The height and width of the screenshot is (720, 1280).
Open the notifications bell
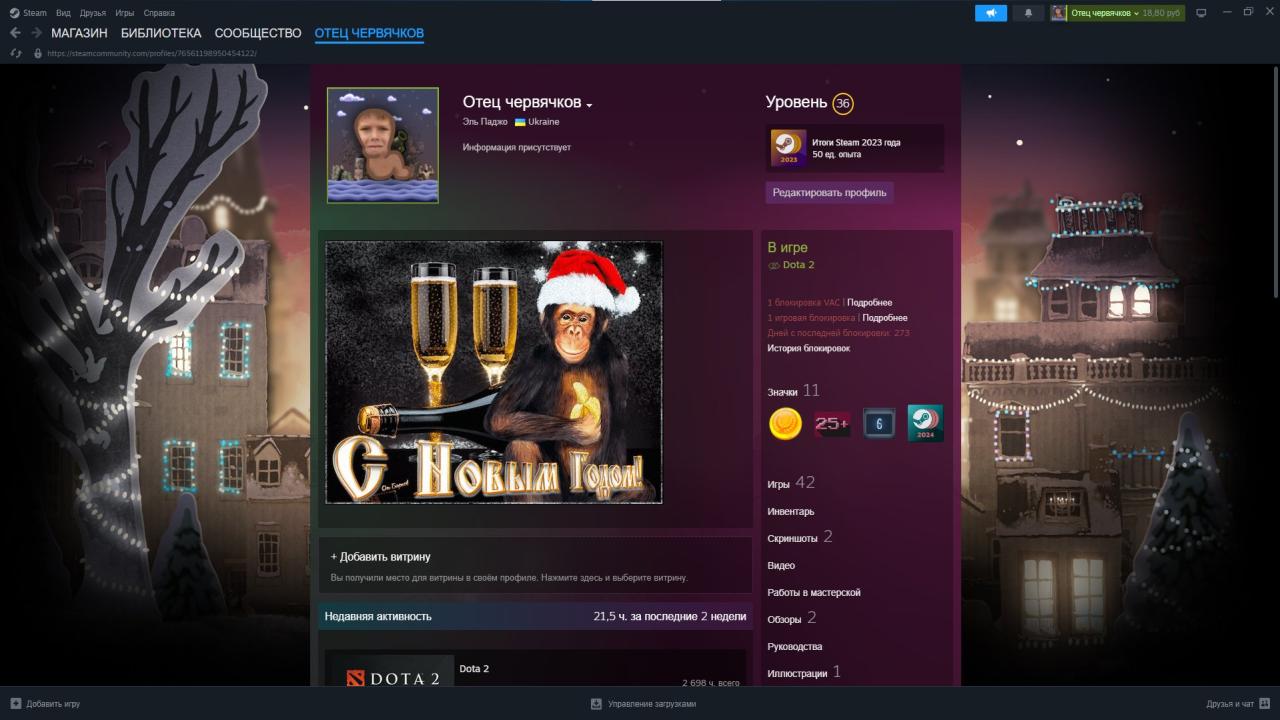click(1028, 13)
